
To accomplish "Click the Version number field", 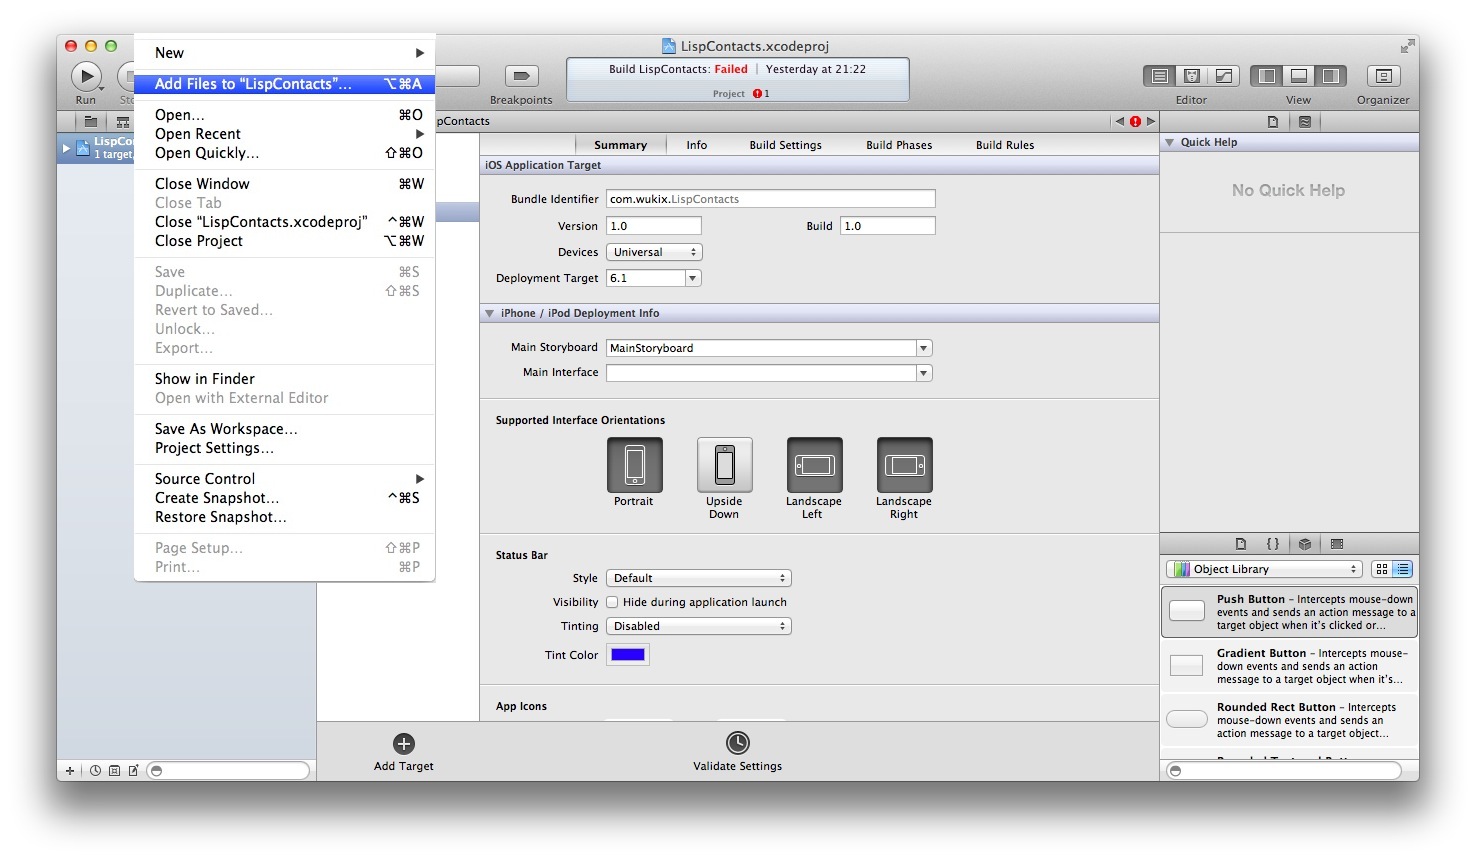I will tap(654, 226).
